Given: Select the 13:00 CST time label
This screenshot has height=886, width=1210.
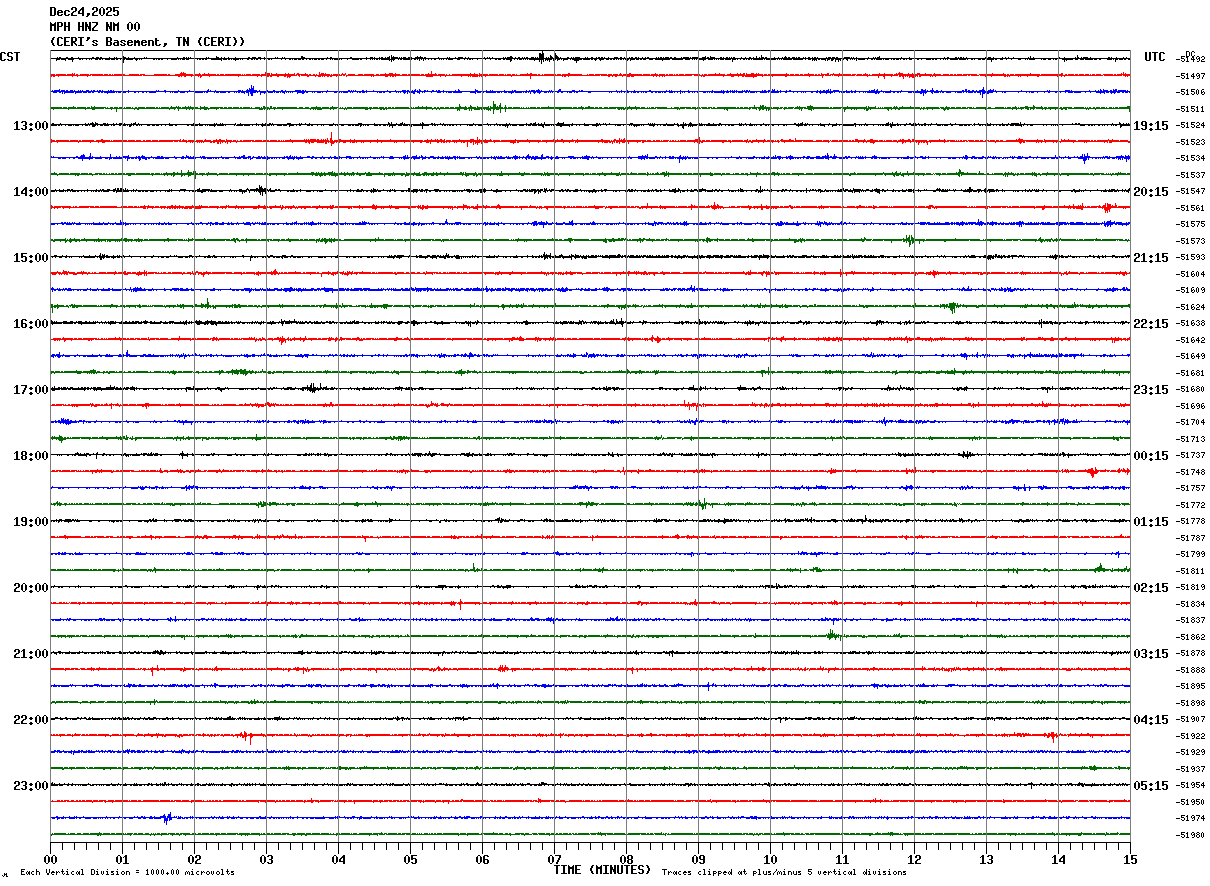Looking at the screenshot, I should click(31, 126).
